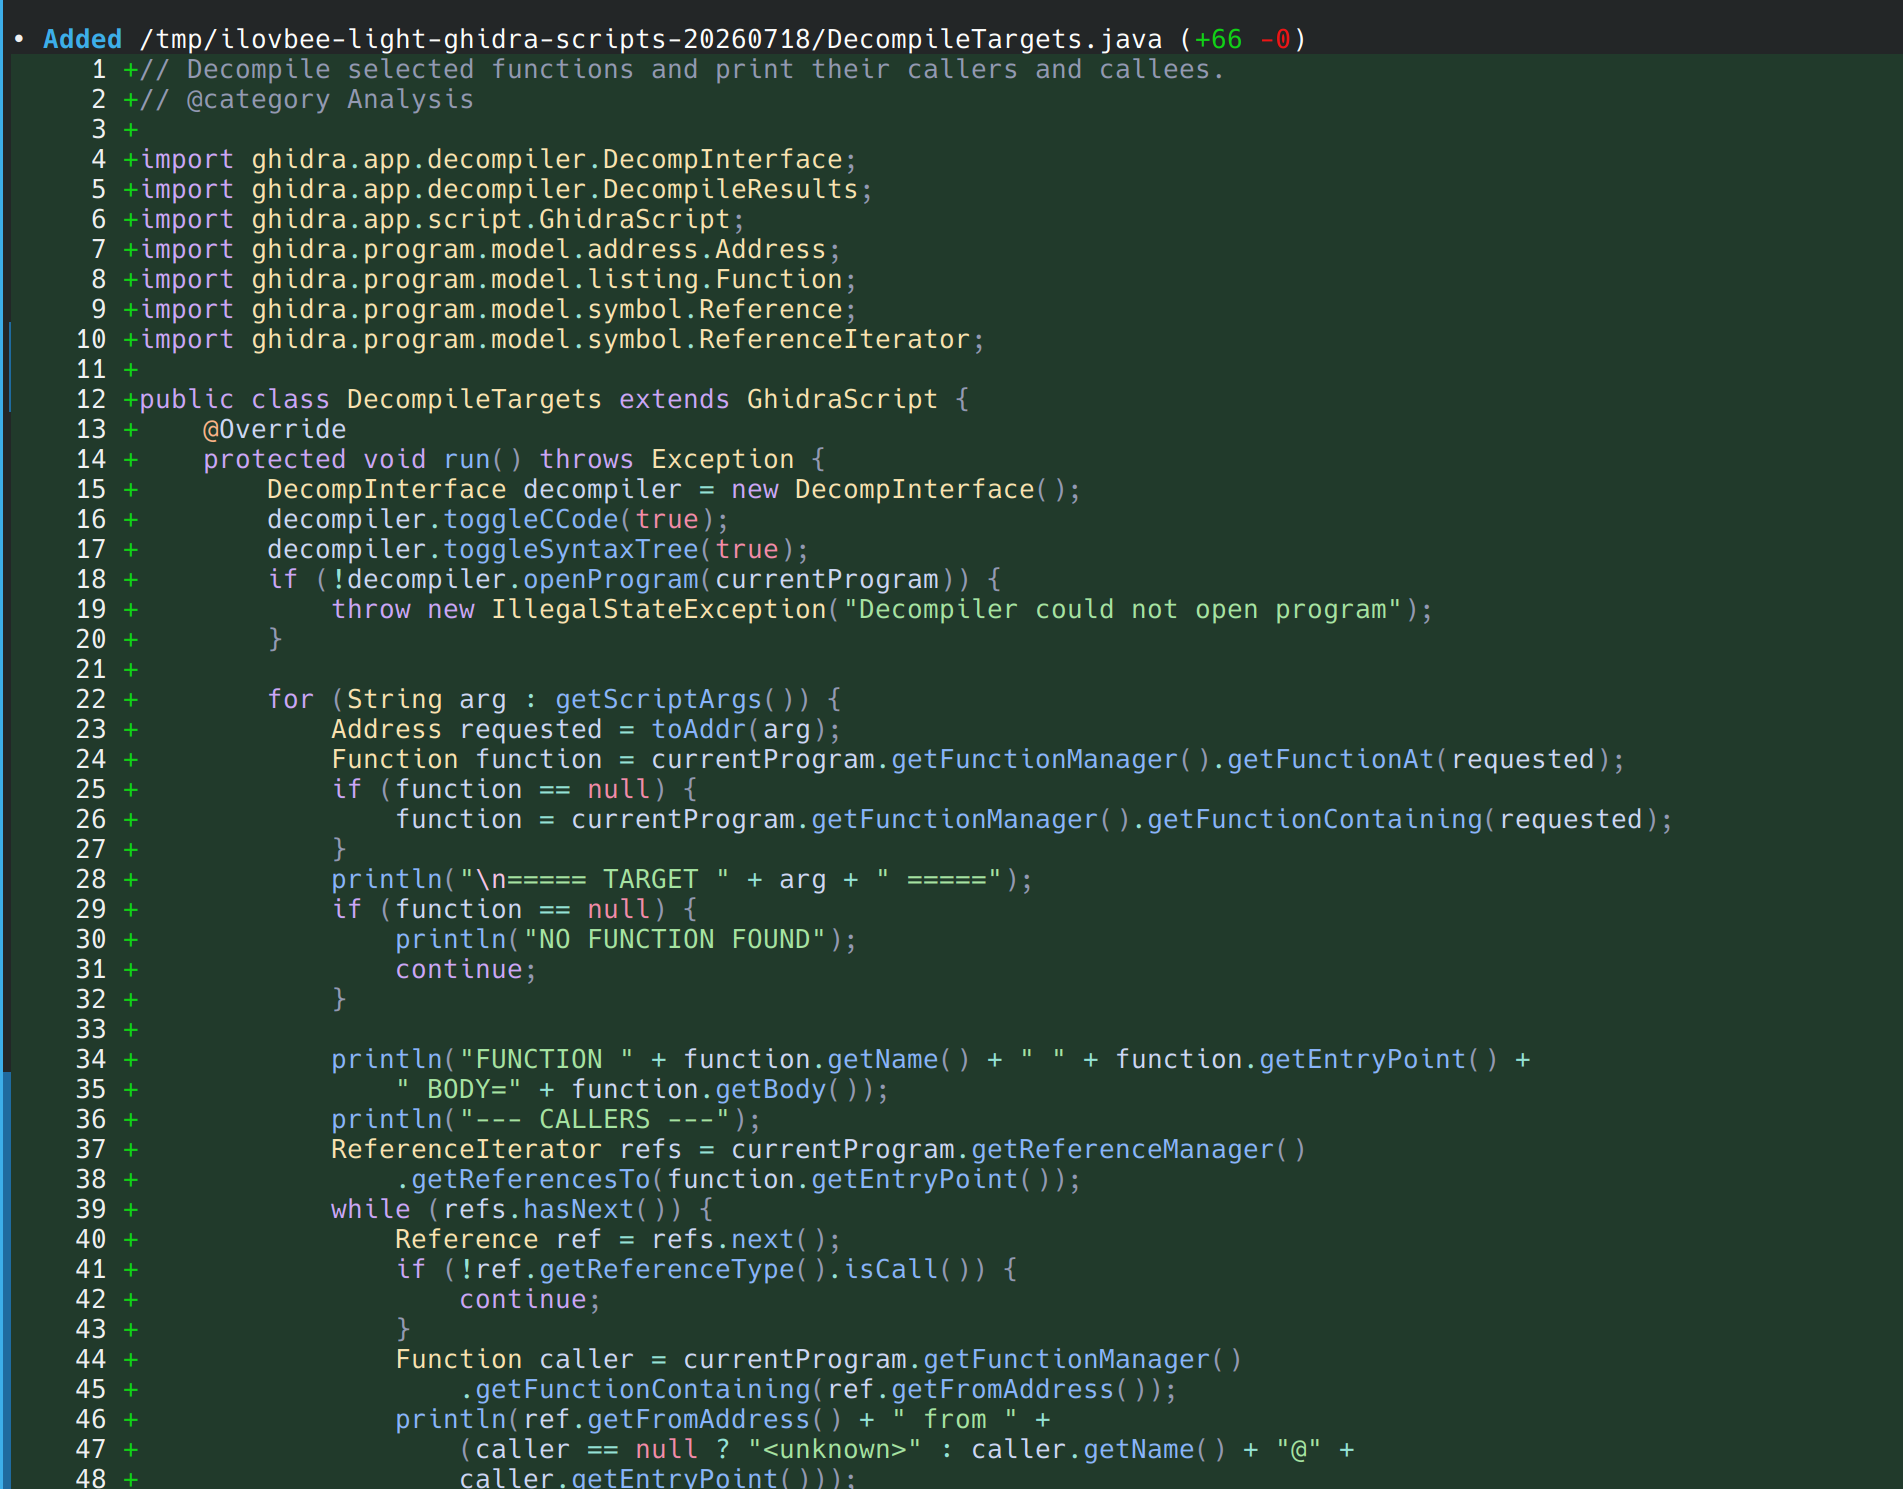Click the println with '===== TARGET' string
Viewport: 1903px width, 1489px height.
point(682,879)
